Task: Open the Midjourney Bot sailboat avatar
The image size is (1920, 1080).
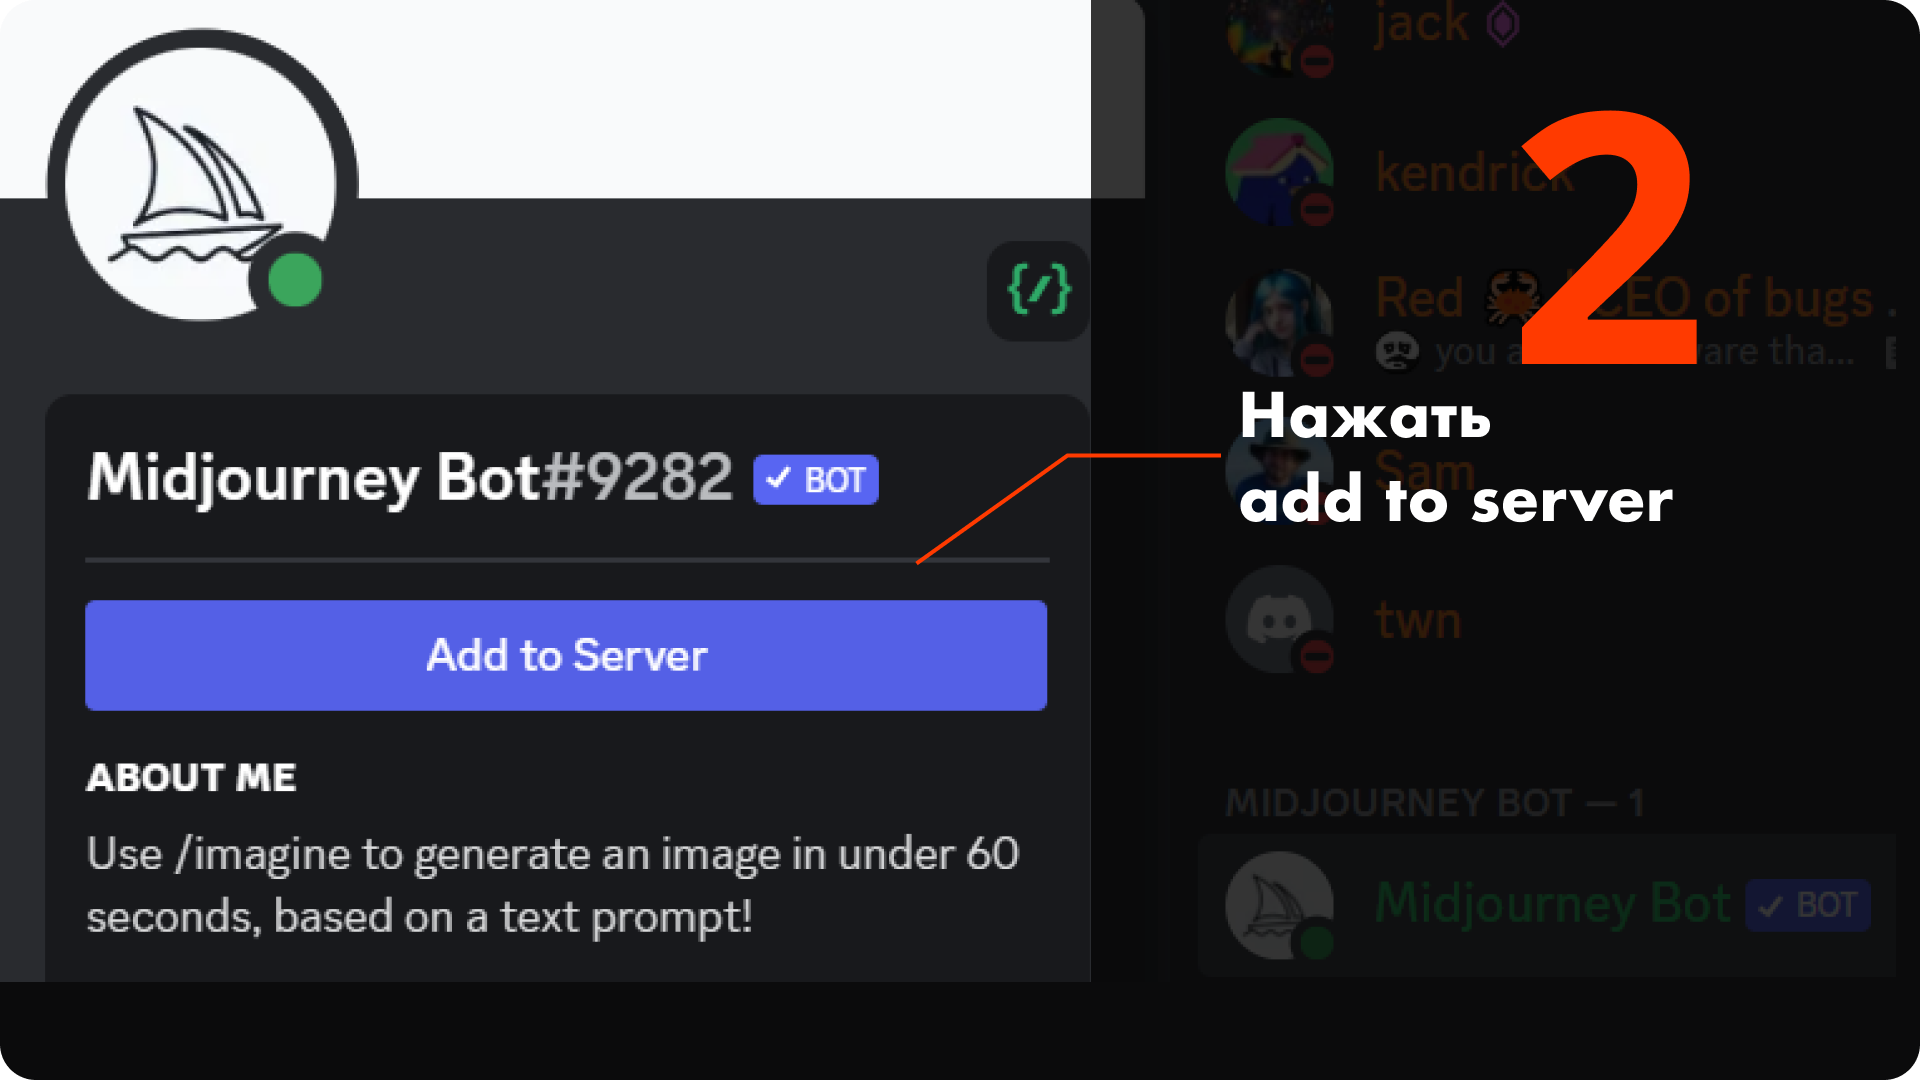Action: (203, 183)
